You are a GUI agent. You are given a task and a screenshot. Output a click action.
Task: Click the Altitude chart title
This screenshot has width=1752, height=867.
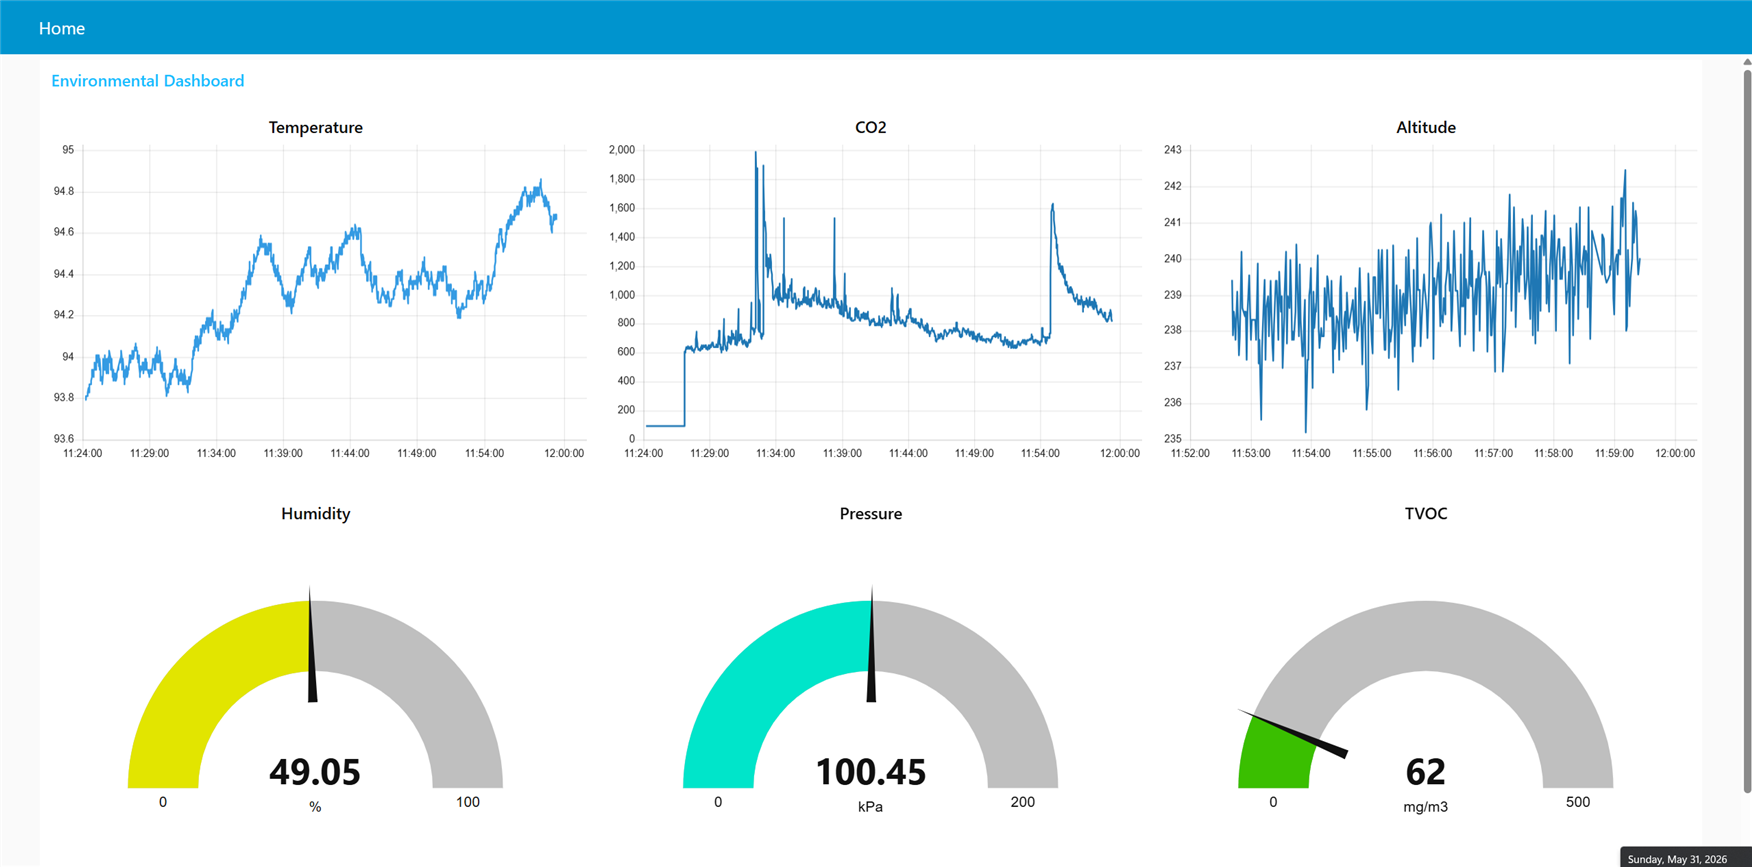pos(1425,127)
